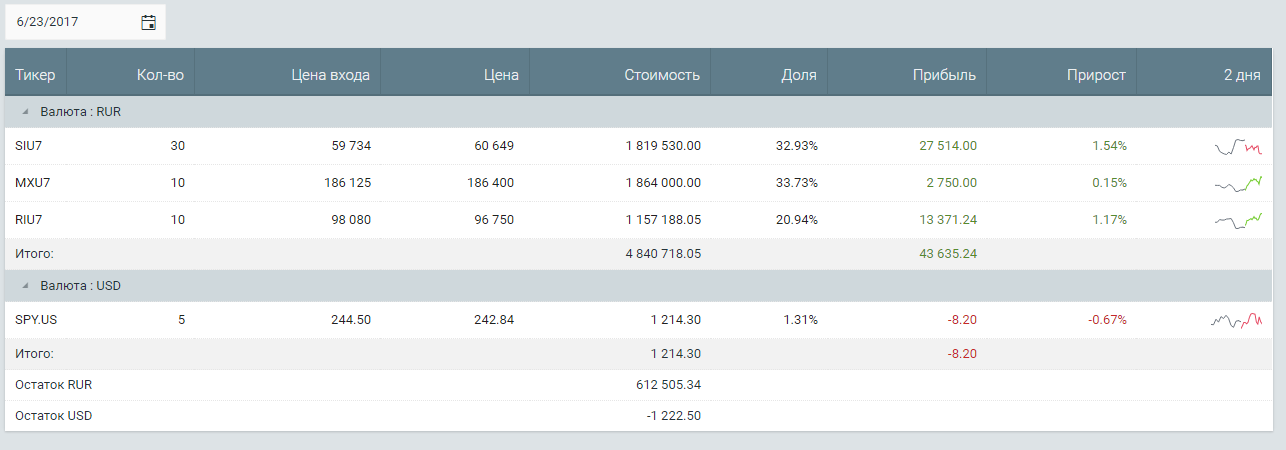Select the MXU7 ticker row

638,183
